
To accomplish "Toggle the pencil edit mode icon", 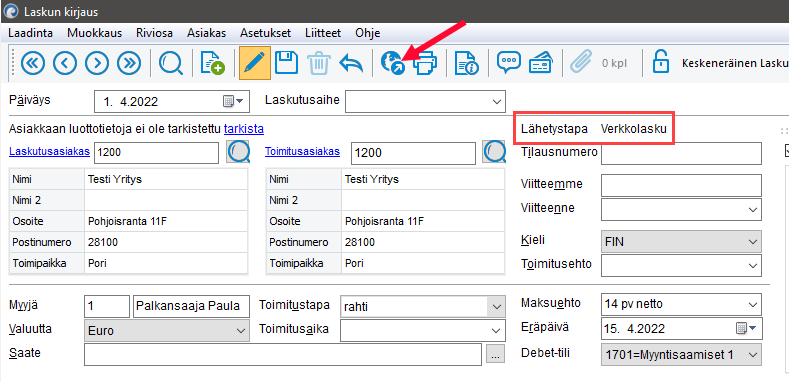I will 255,63.
